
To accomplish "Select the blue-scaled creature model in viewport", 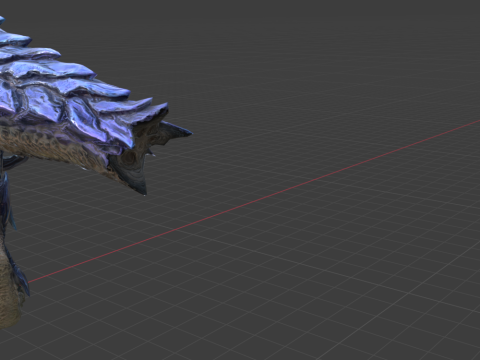I will 67,110.
